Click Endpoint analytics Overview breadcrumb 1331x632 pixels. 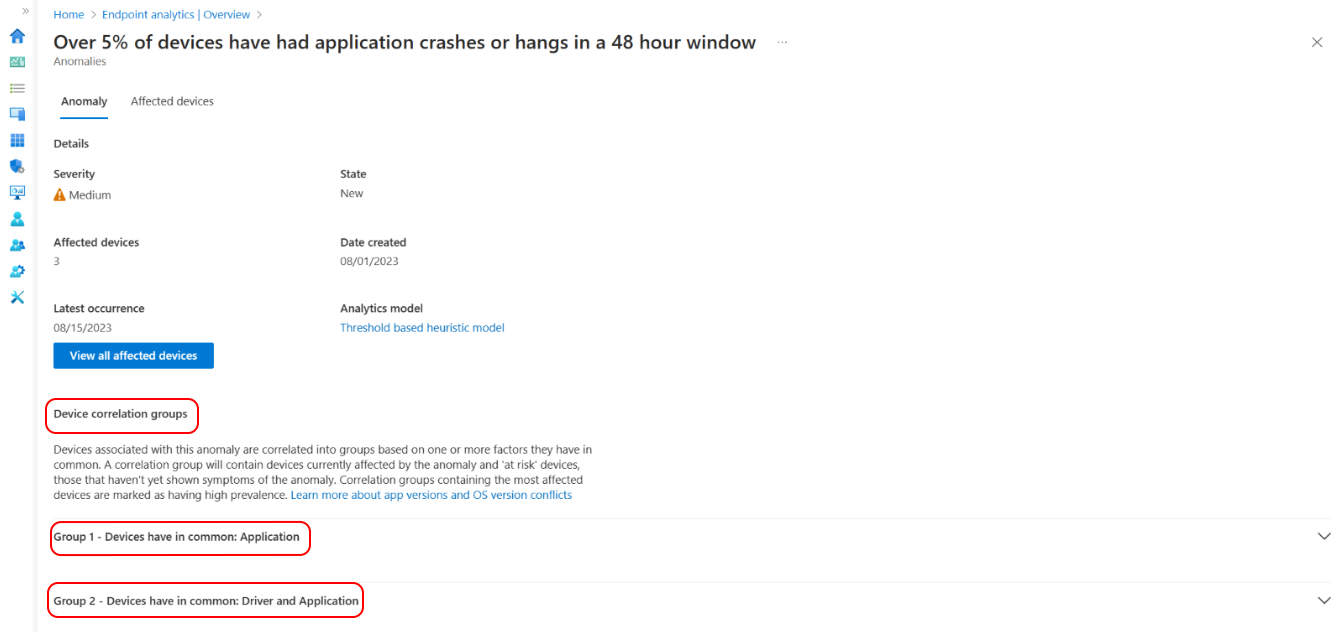174,15
